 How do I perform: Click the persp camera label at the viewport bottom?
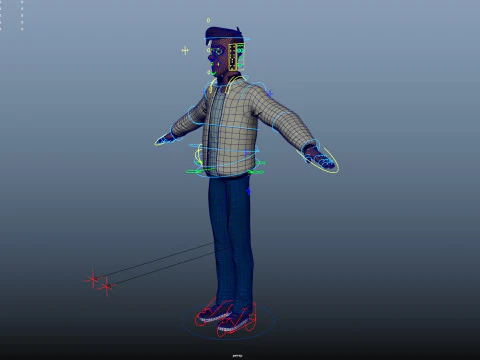coord(237,356)
